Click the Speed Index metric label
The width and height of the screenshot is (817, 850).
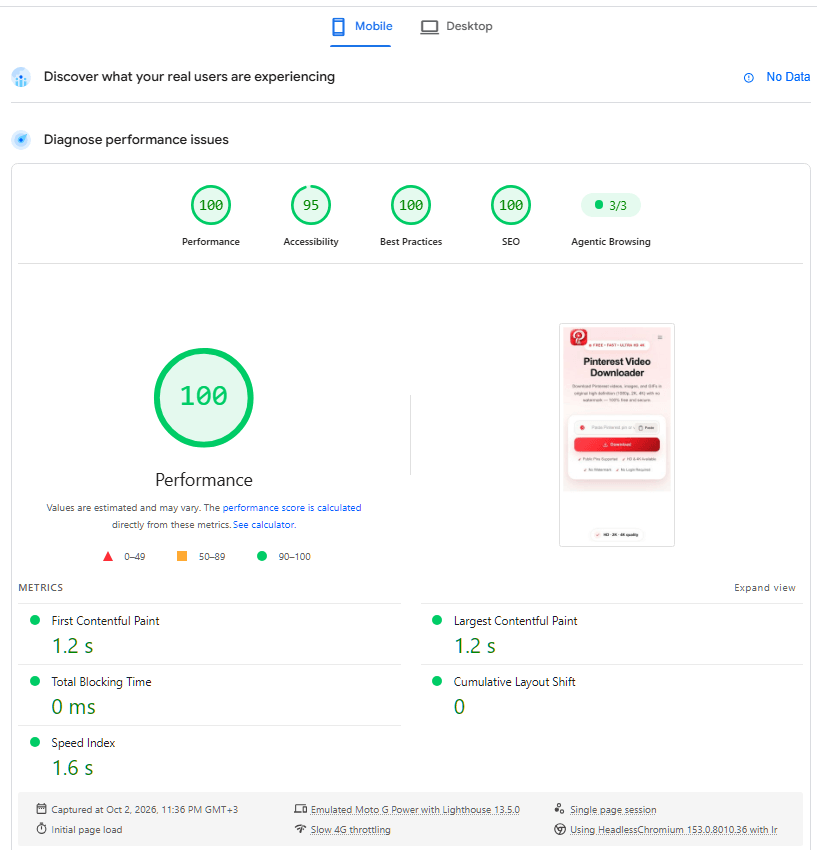83,743
